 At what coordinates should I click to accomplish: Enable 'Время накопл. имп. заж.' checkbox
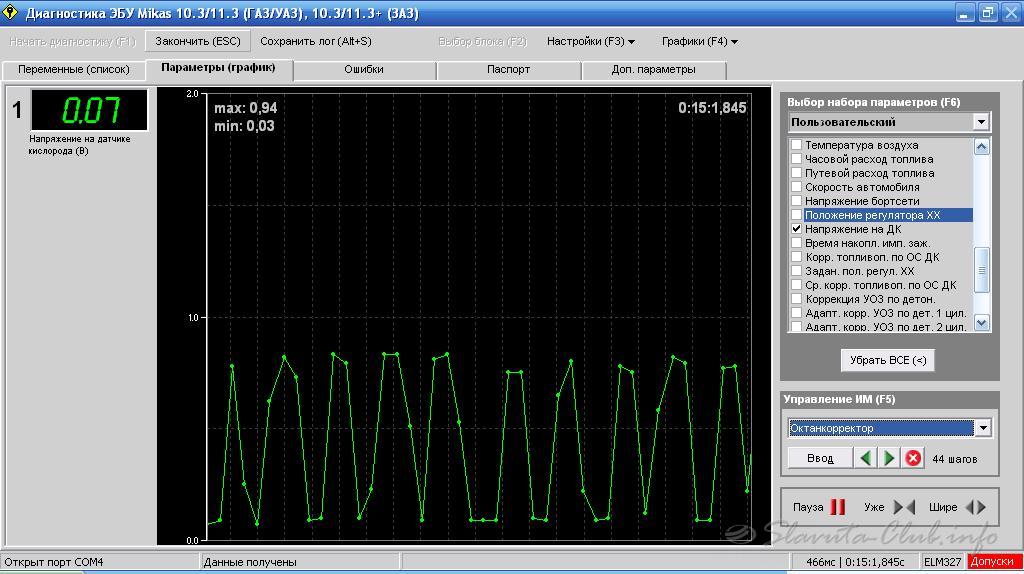point(796,243)
